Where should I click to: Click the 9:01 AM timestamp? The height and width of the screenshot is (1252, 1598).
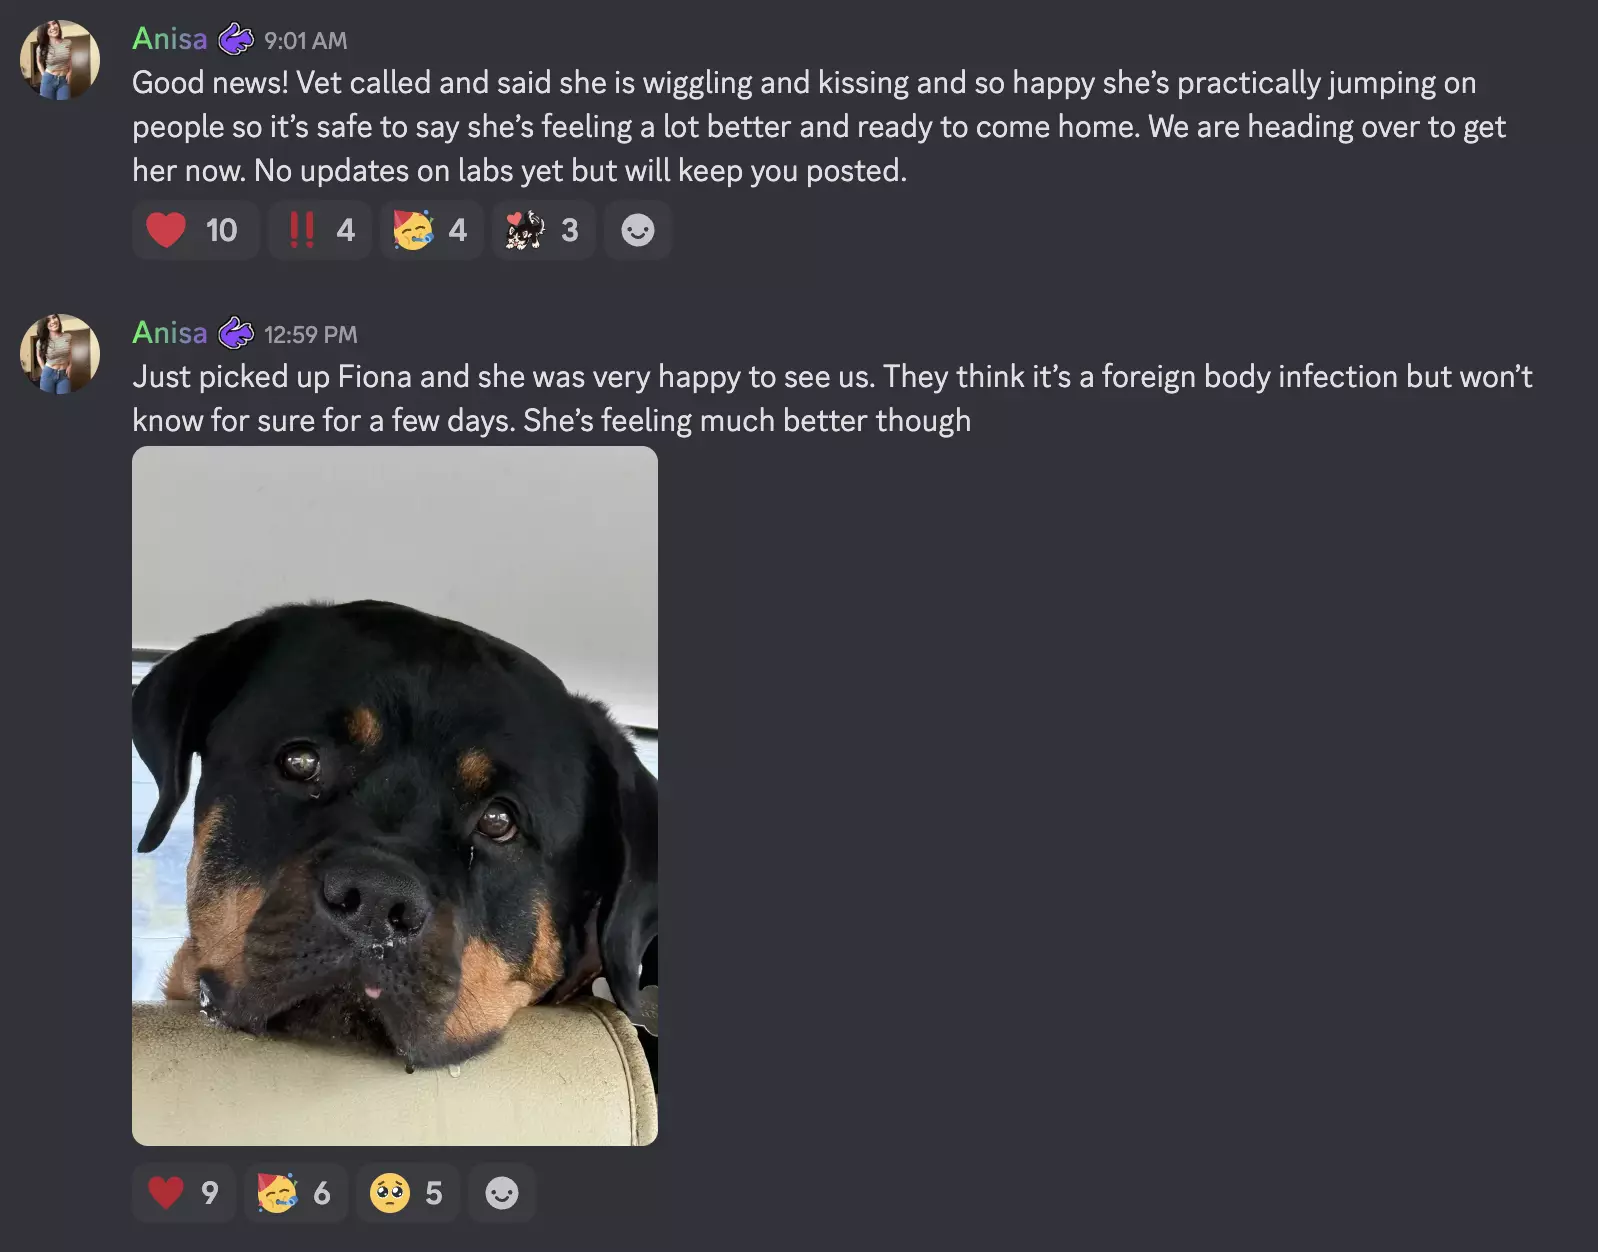pos(306,41)
